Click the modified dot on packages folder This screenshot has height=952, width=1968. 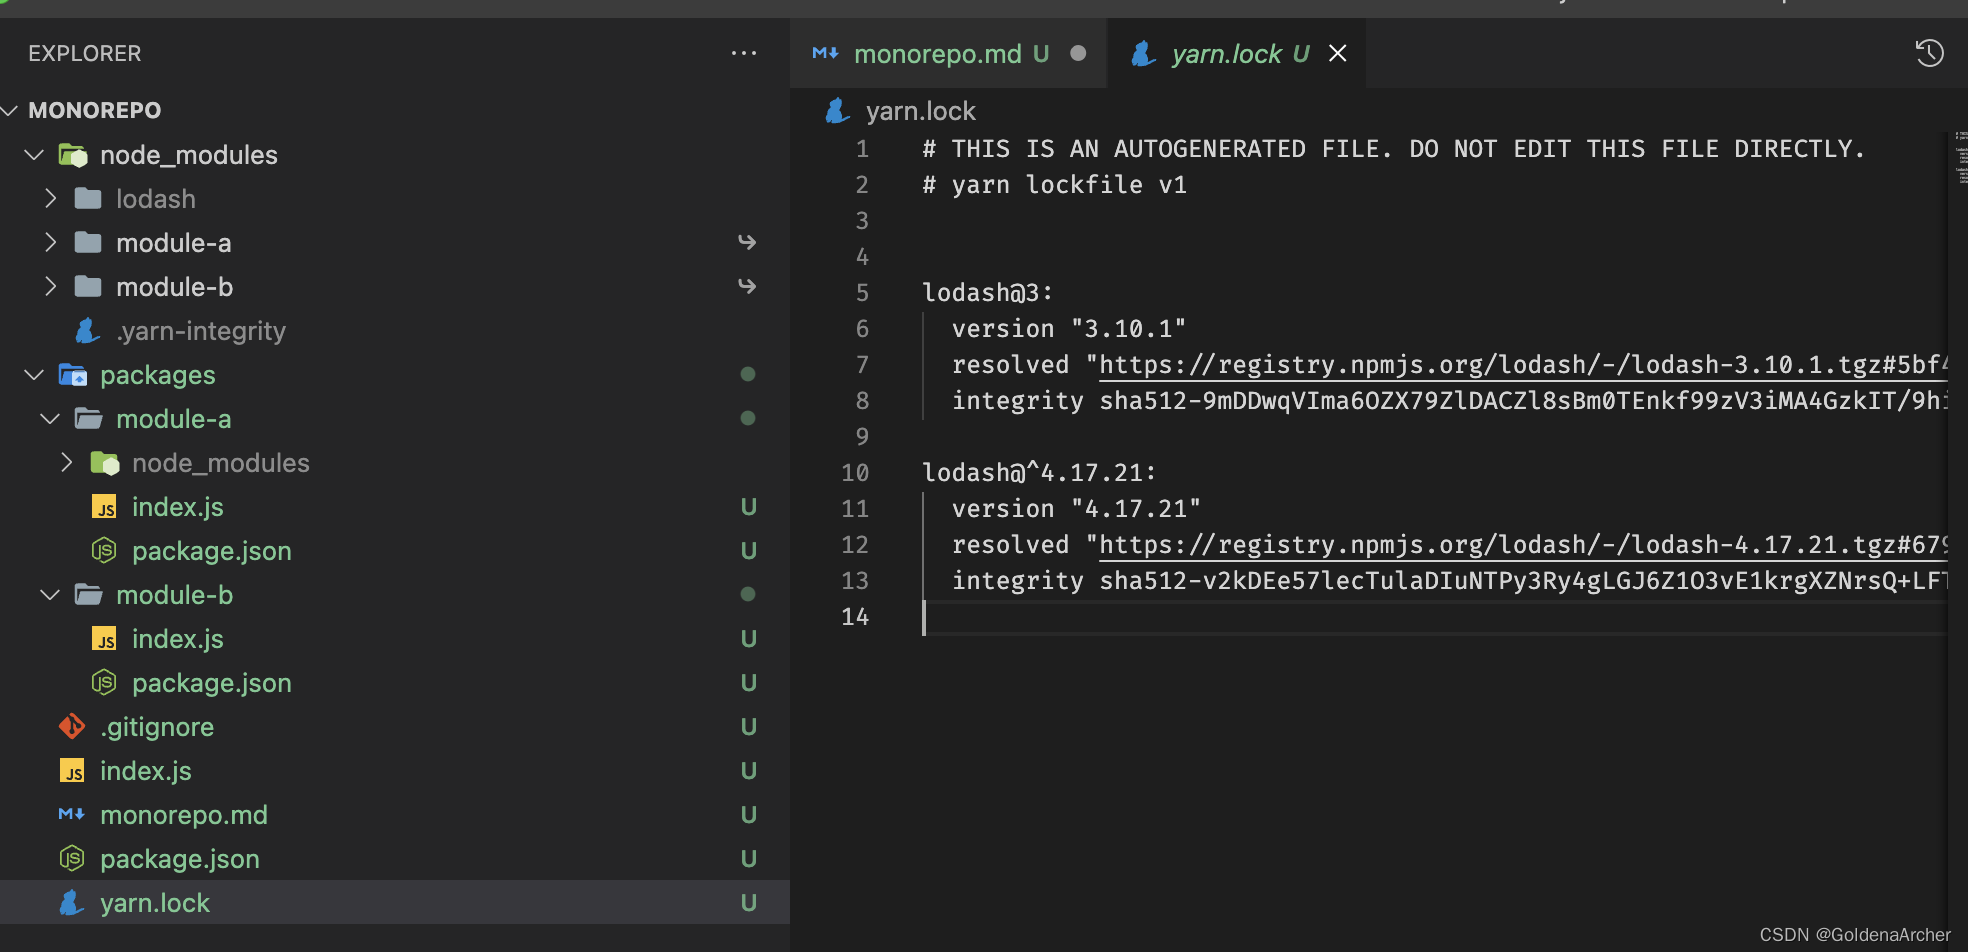coord(747,374)
